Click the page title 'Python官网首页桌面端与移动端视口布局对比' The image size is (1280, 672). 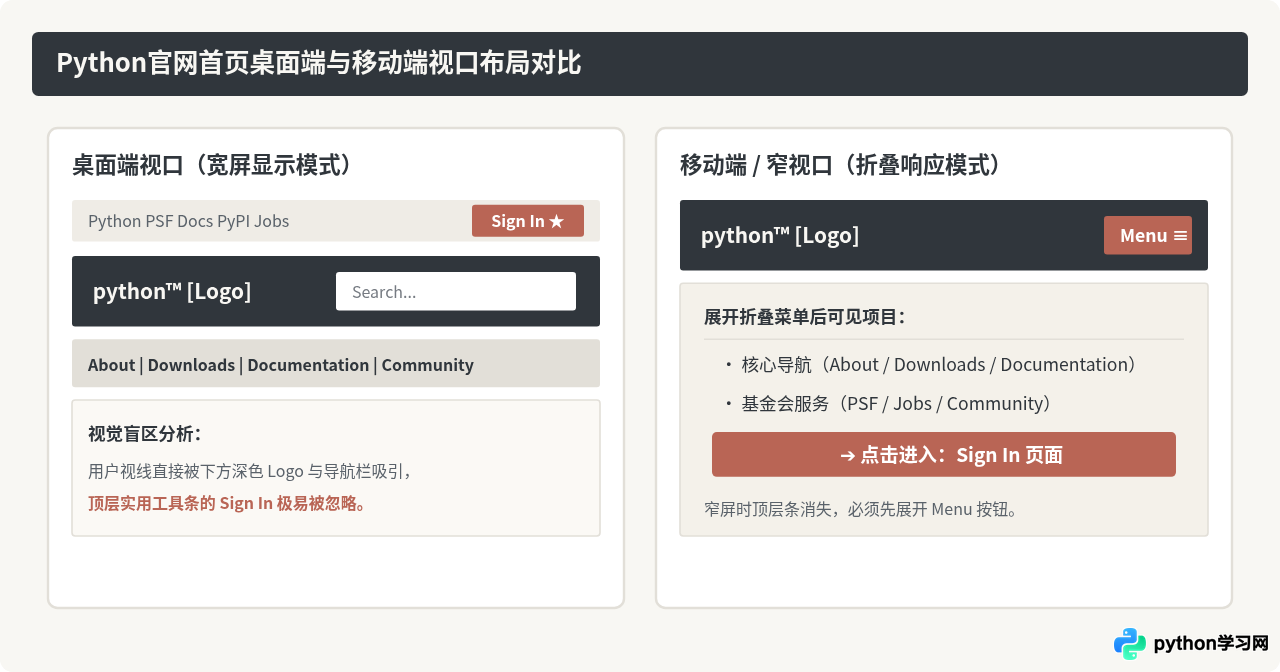(319, 63)
